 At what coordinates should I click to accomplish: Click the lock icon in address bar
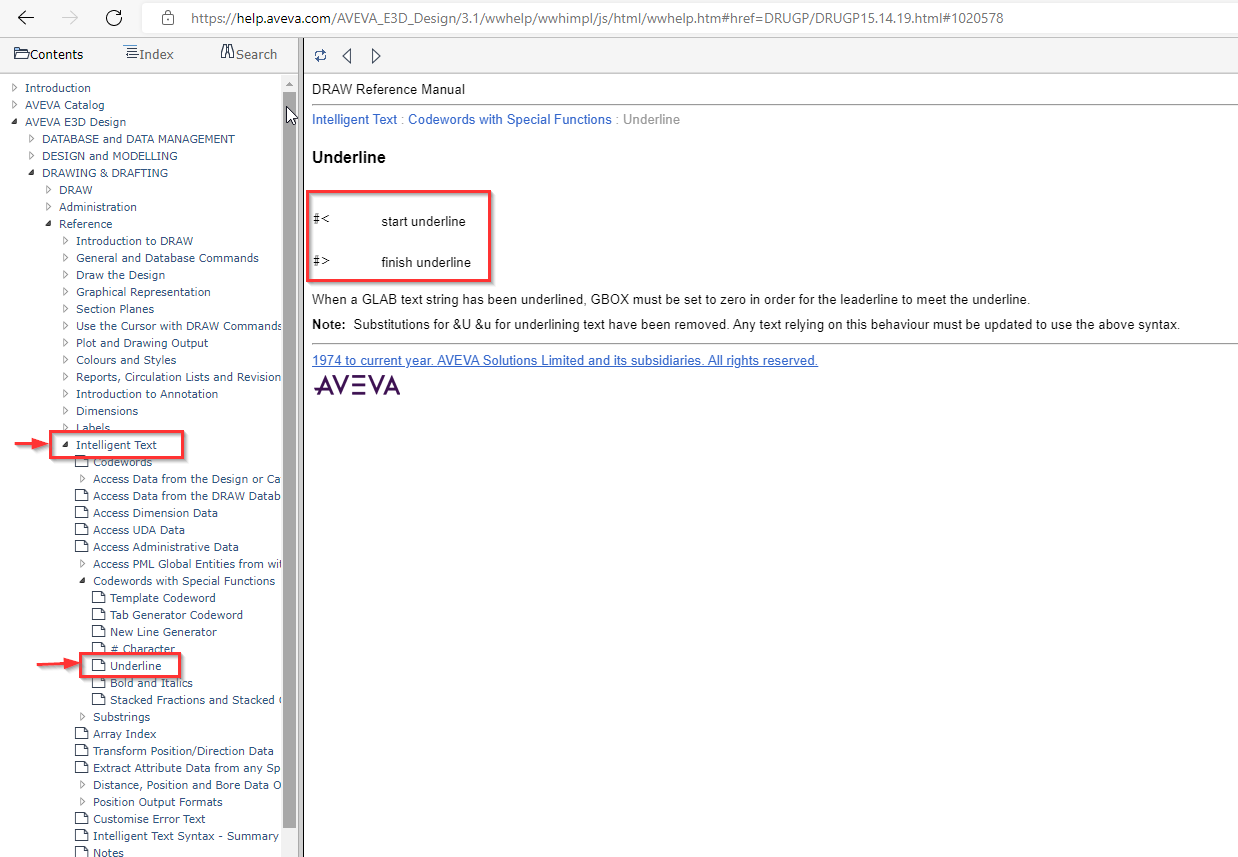167,18
